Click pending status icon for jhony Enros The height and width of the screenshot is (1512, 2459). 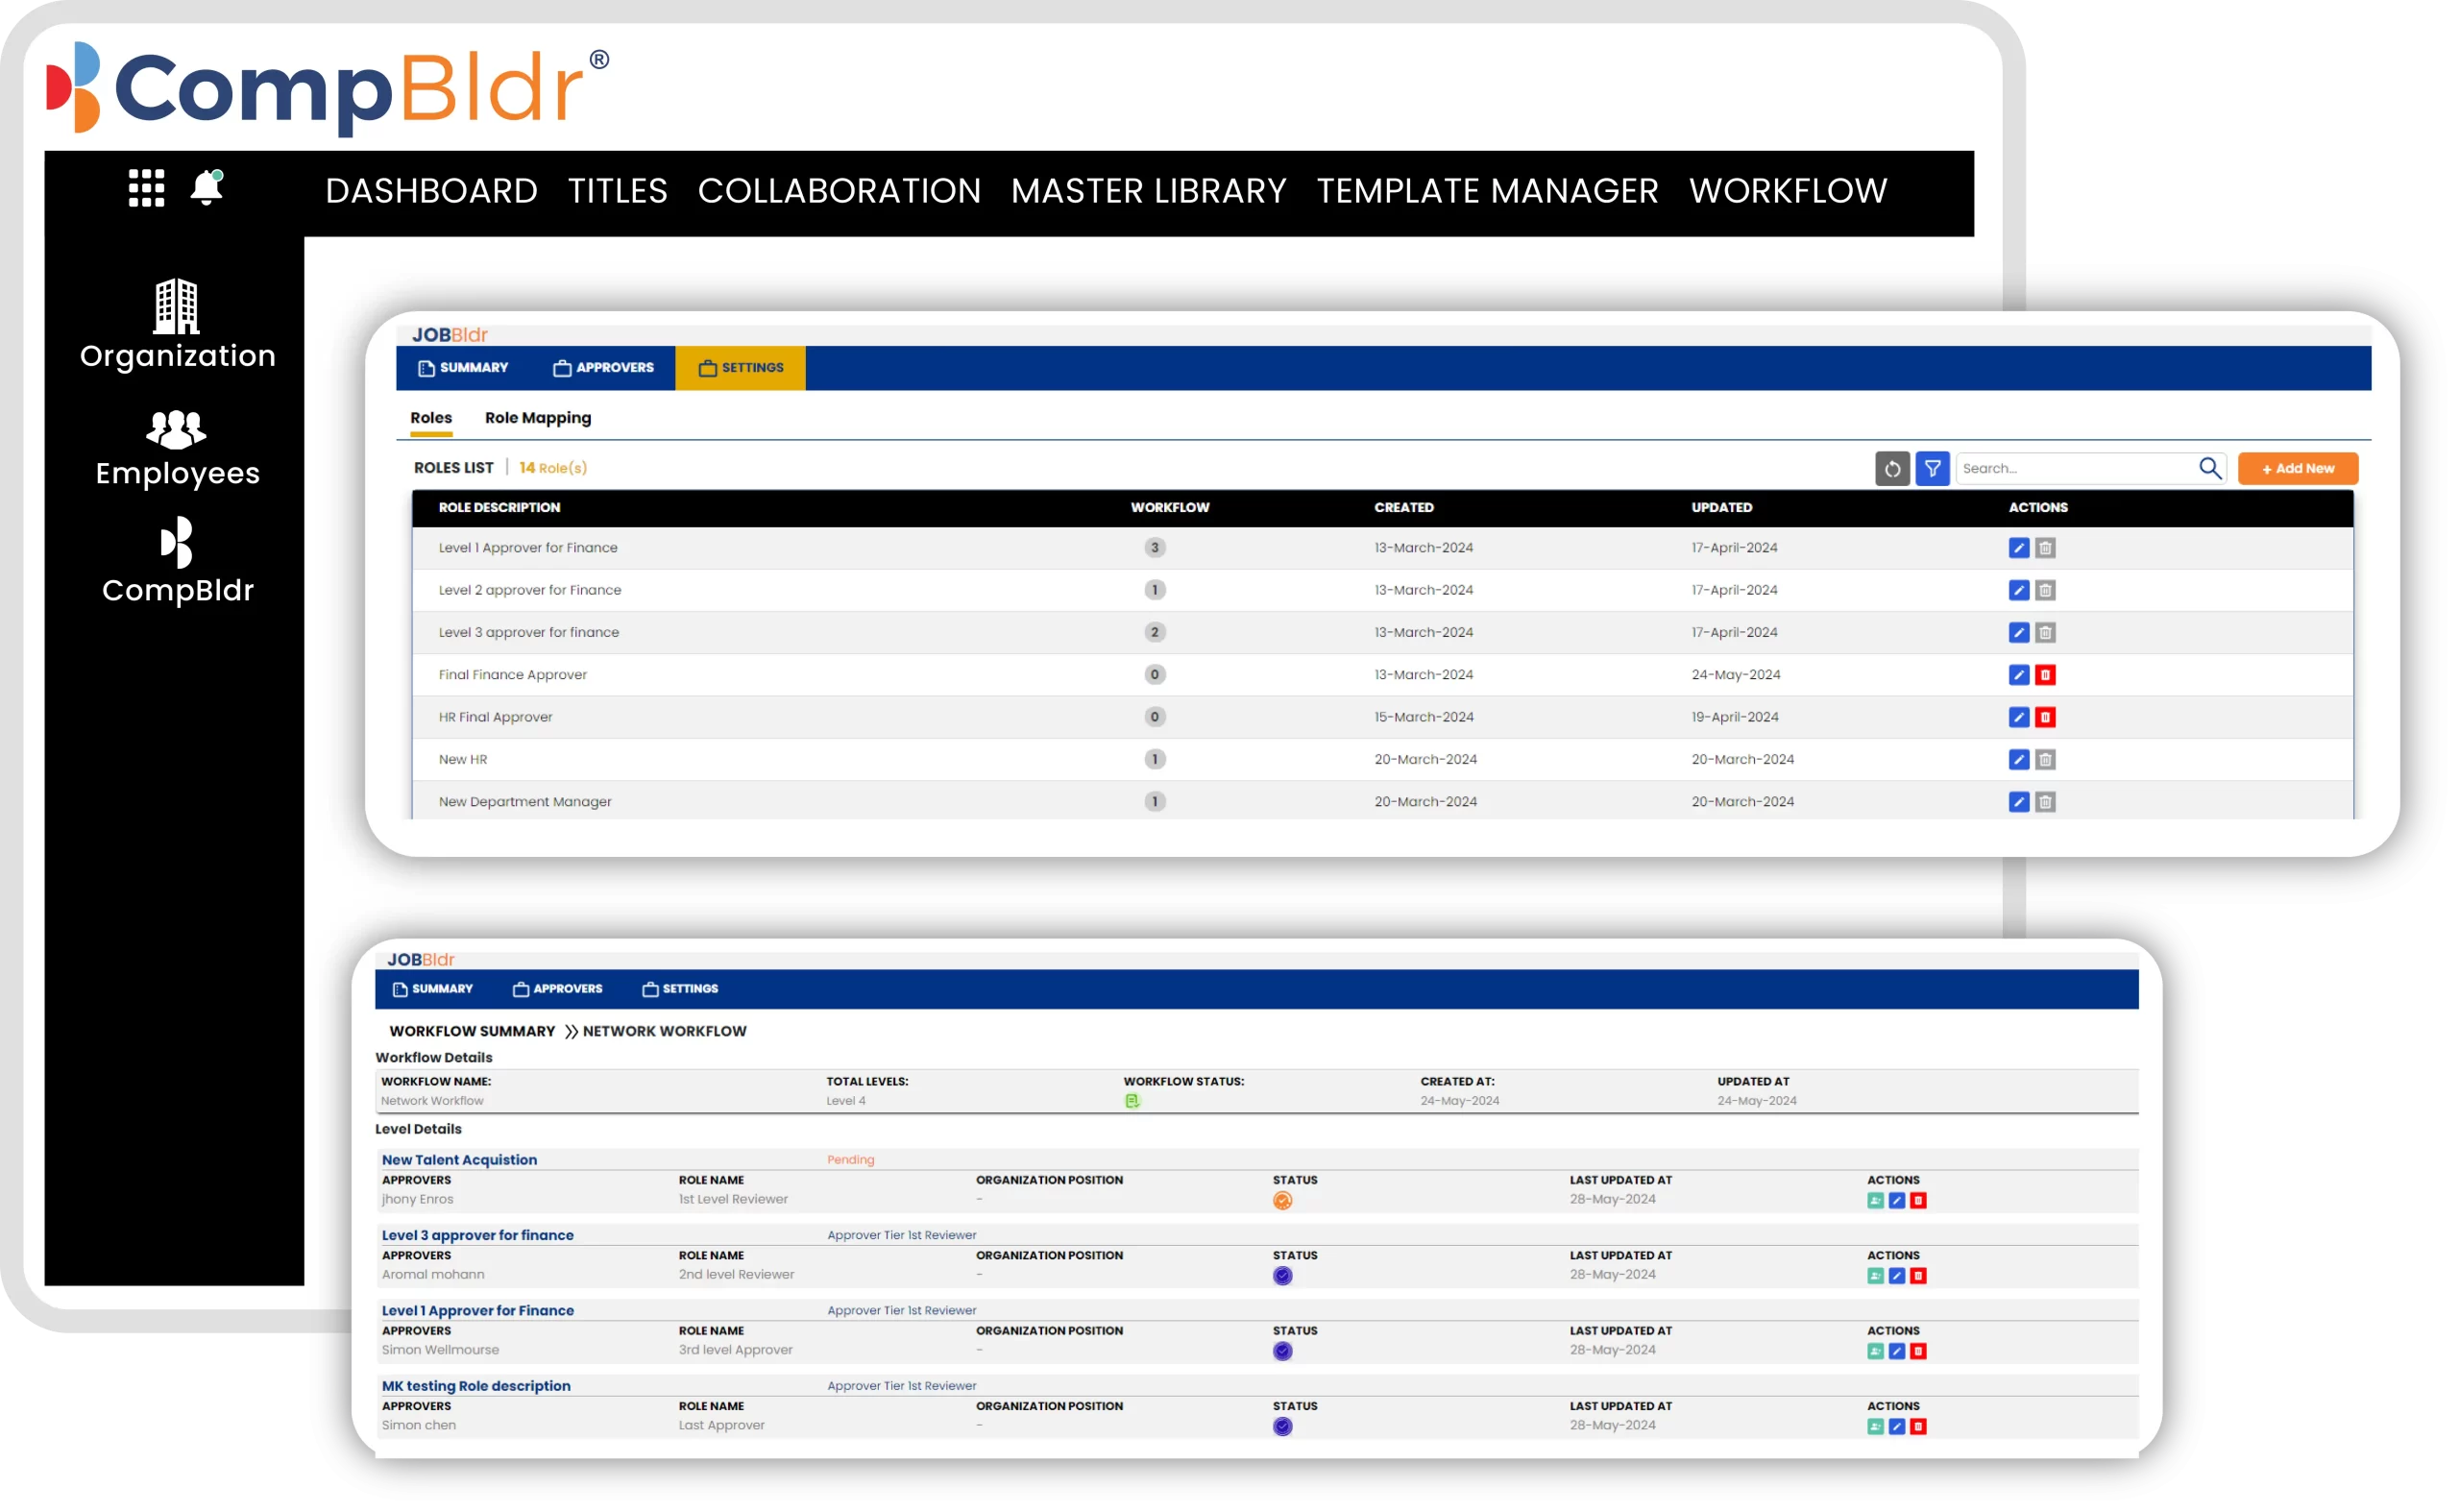pos(1283,1202)
